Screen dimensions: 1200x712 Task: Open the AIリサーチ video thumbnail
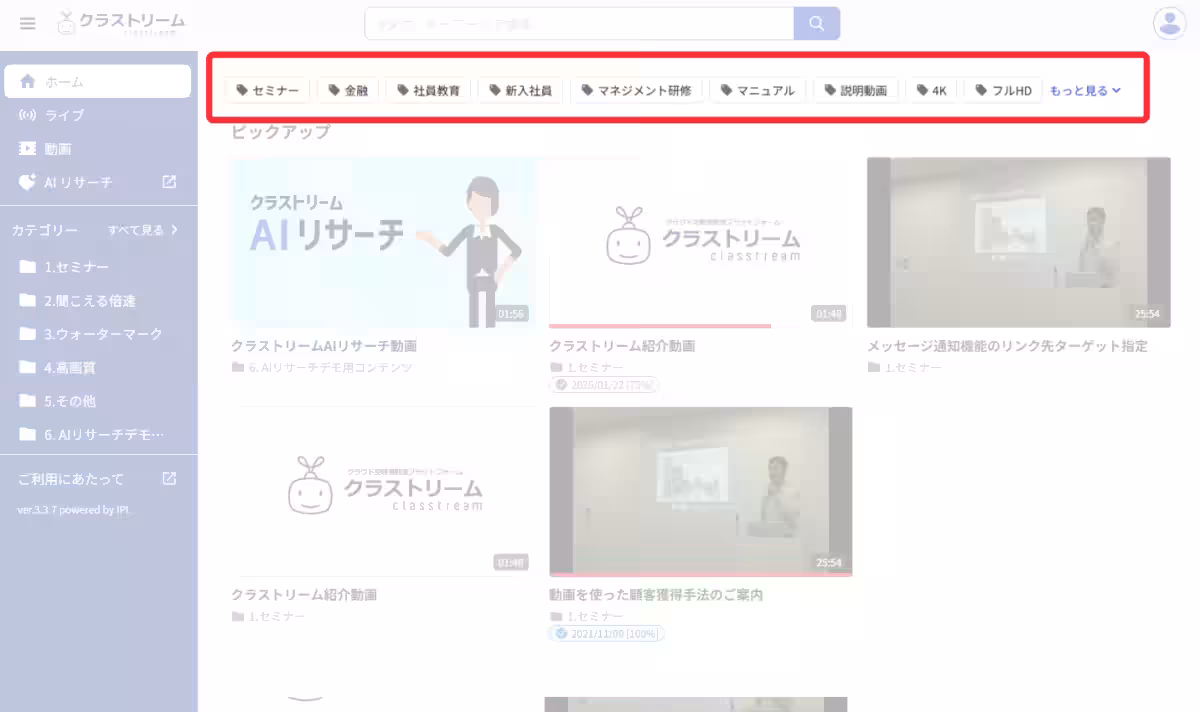[x=383, y=242]
